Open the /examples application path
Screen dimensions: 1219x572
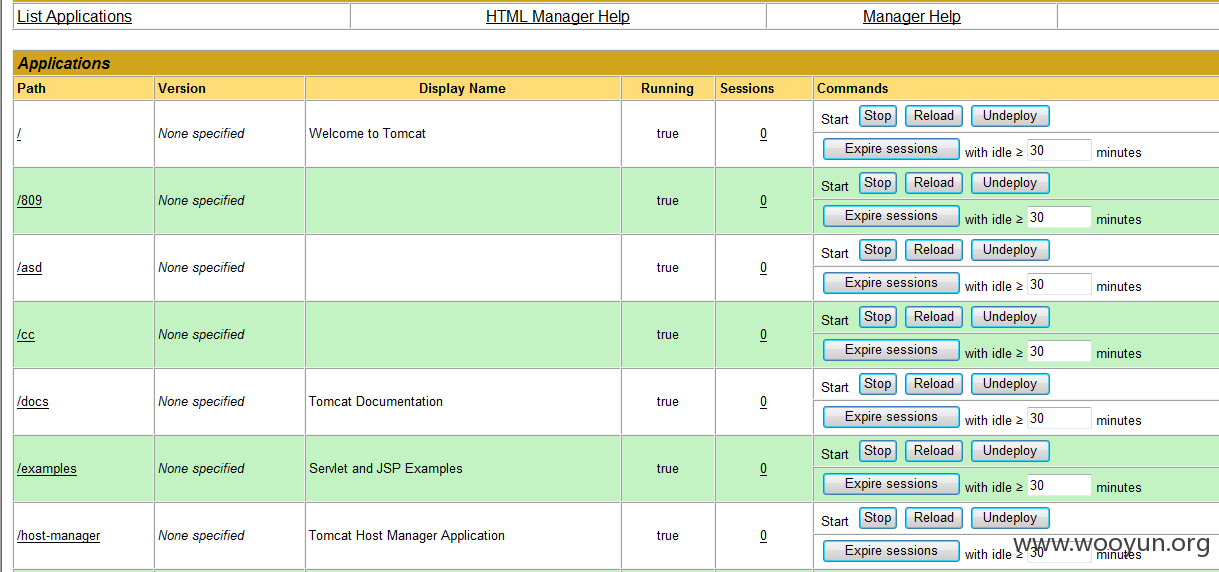[47, 468]
